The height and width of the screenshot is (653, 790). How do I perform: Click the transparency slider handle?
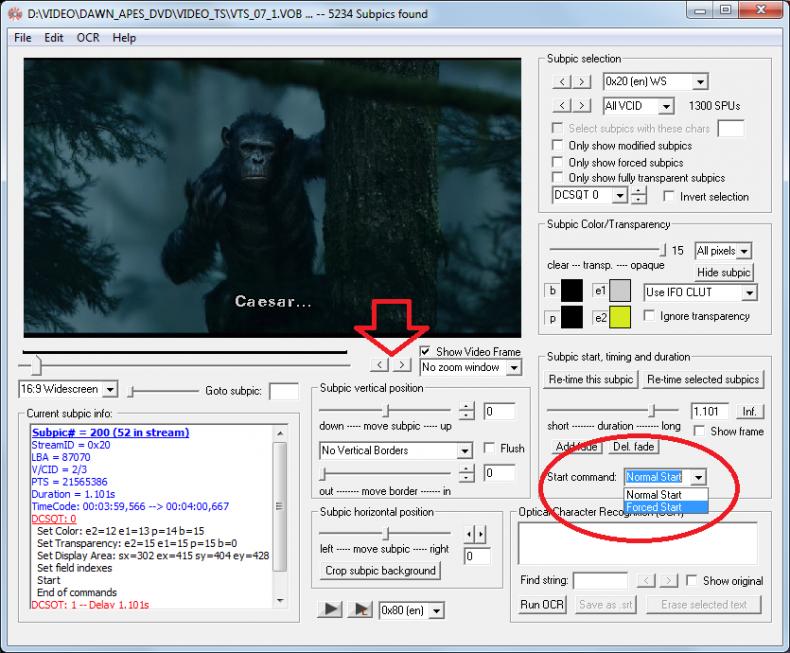click(x=663, y=249)
